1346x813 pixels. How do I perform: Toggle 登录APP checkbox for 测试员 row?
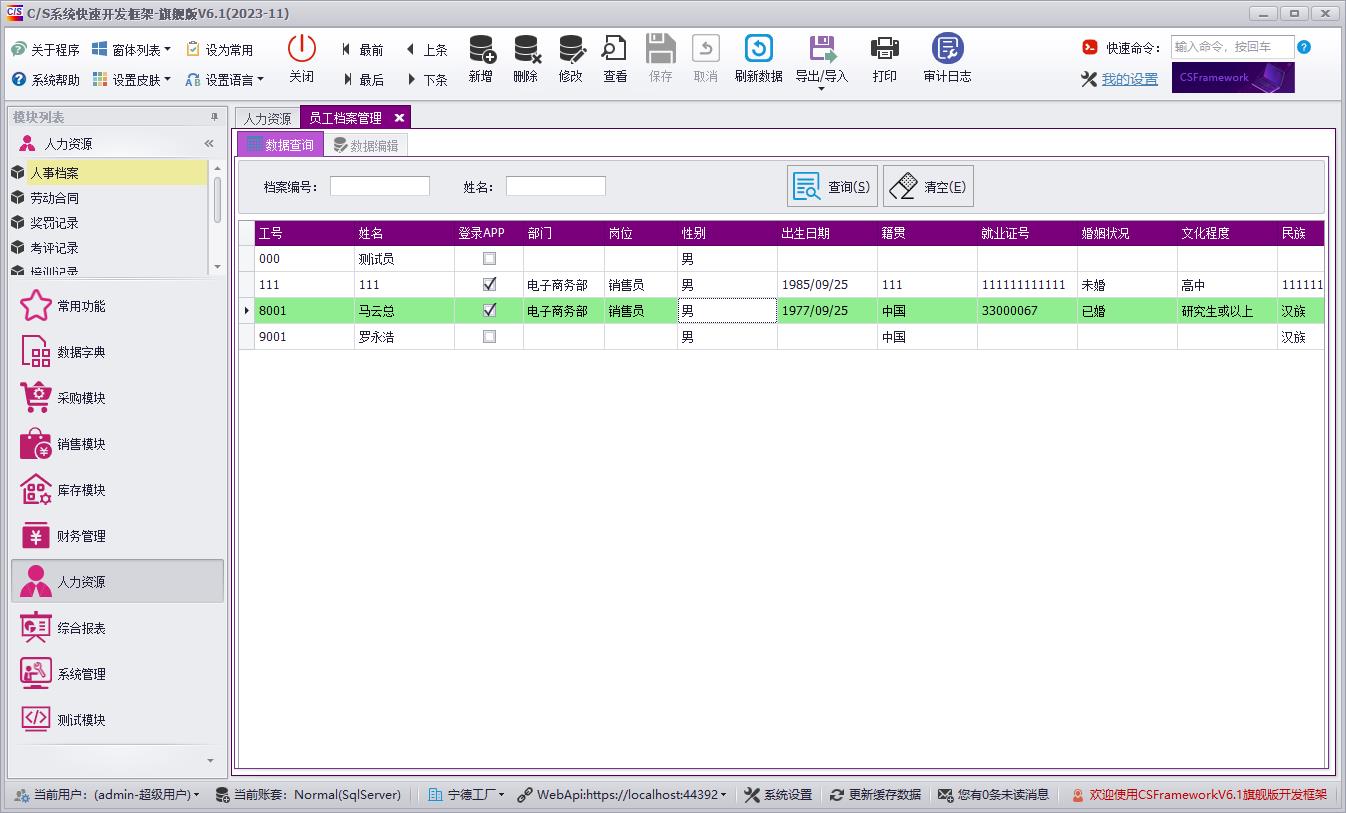point(489,259)
